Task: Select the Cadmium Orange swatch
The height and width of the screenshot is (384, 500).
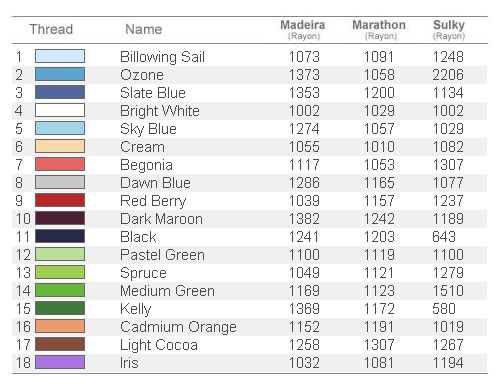Action: [60, 326]
